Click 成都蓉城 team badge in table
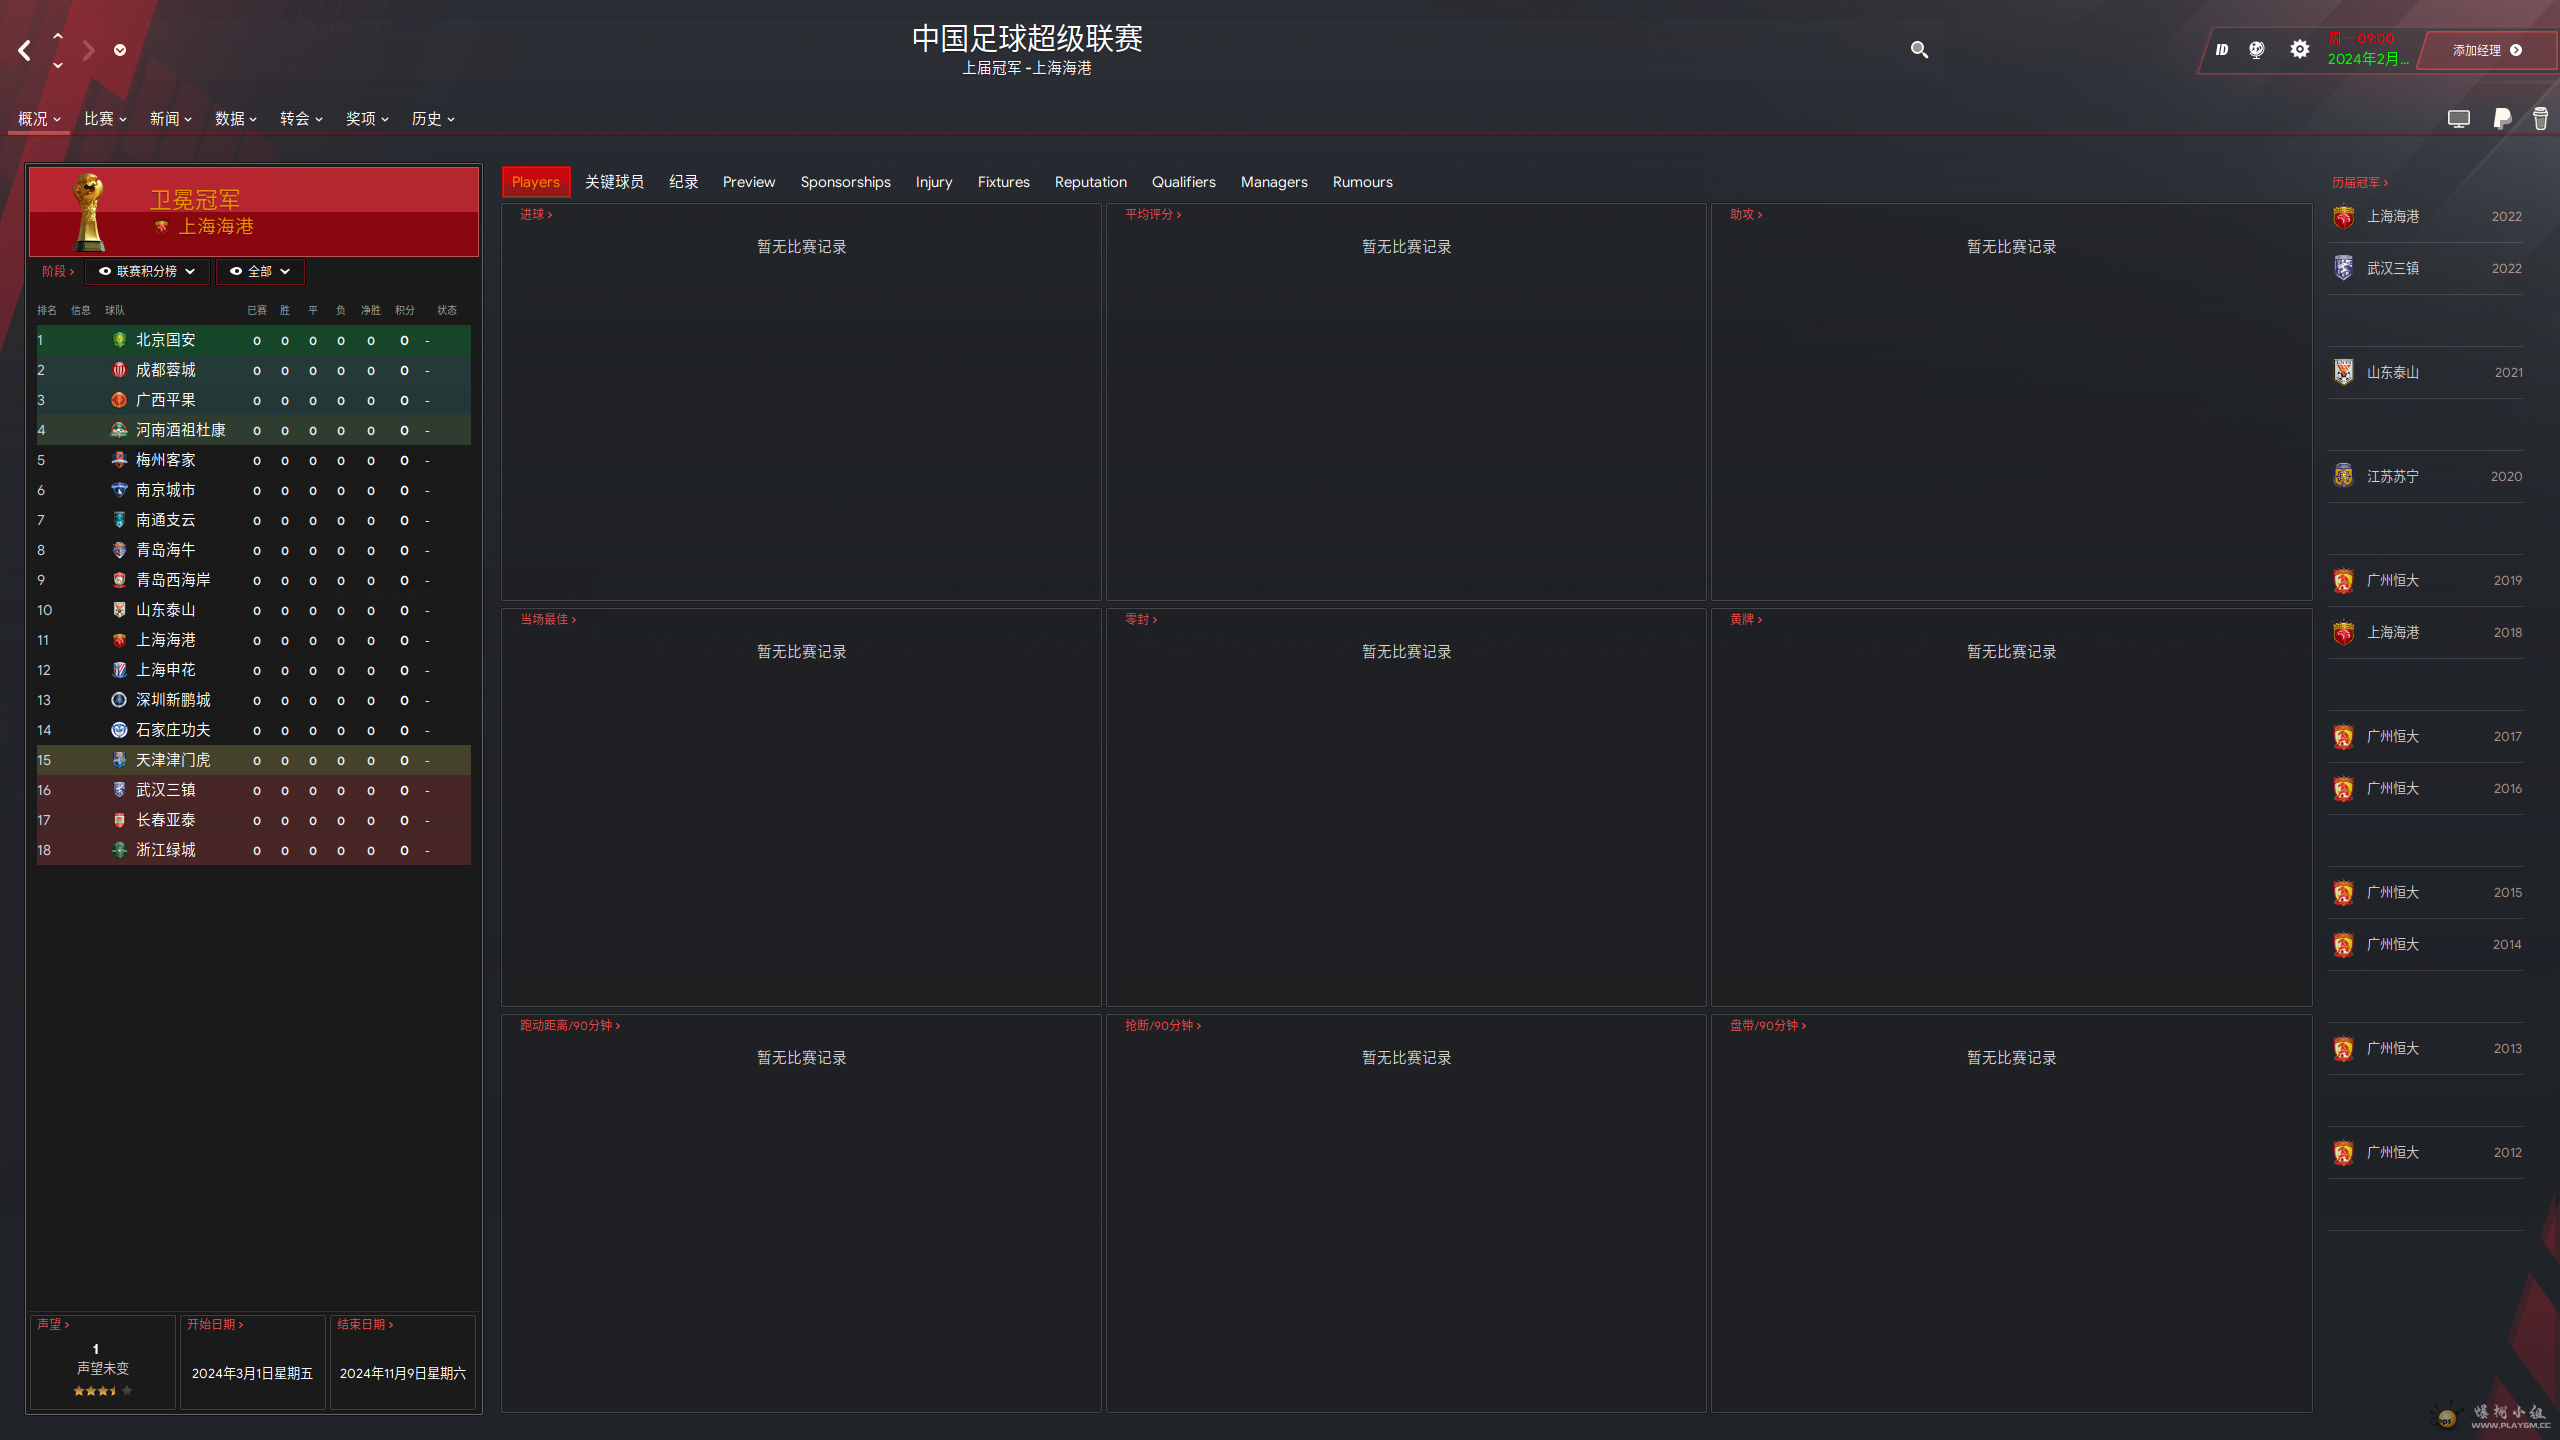2560x1440 pixels. (x=119, y=370)
